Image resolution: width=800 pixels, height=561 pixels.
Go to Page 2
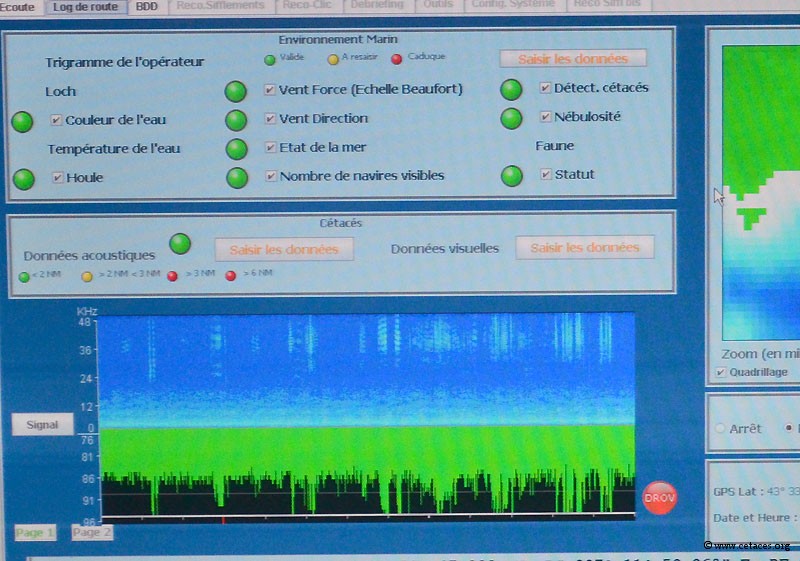click(x=92, y=532)
